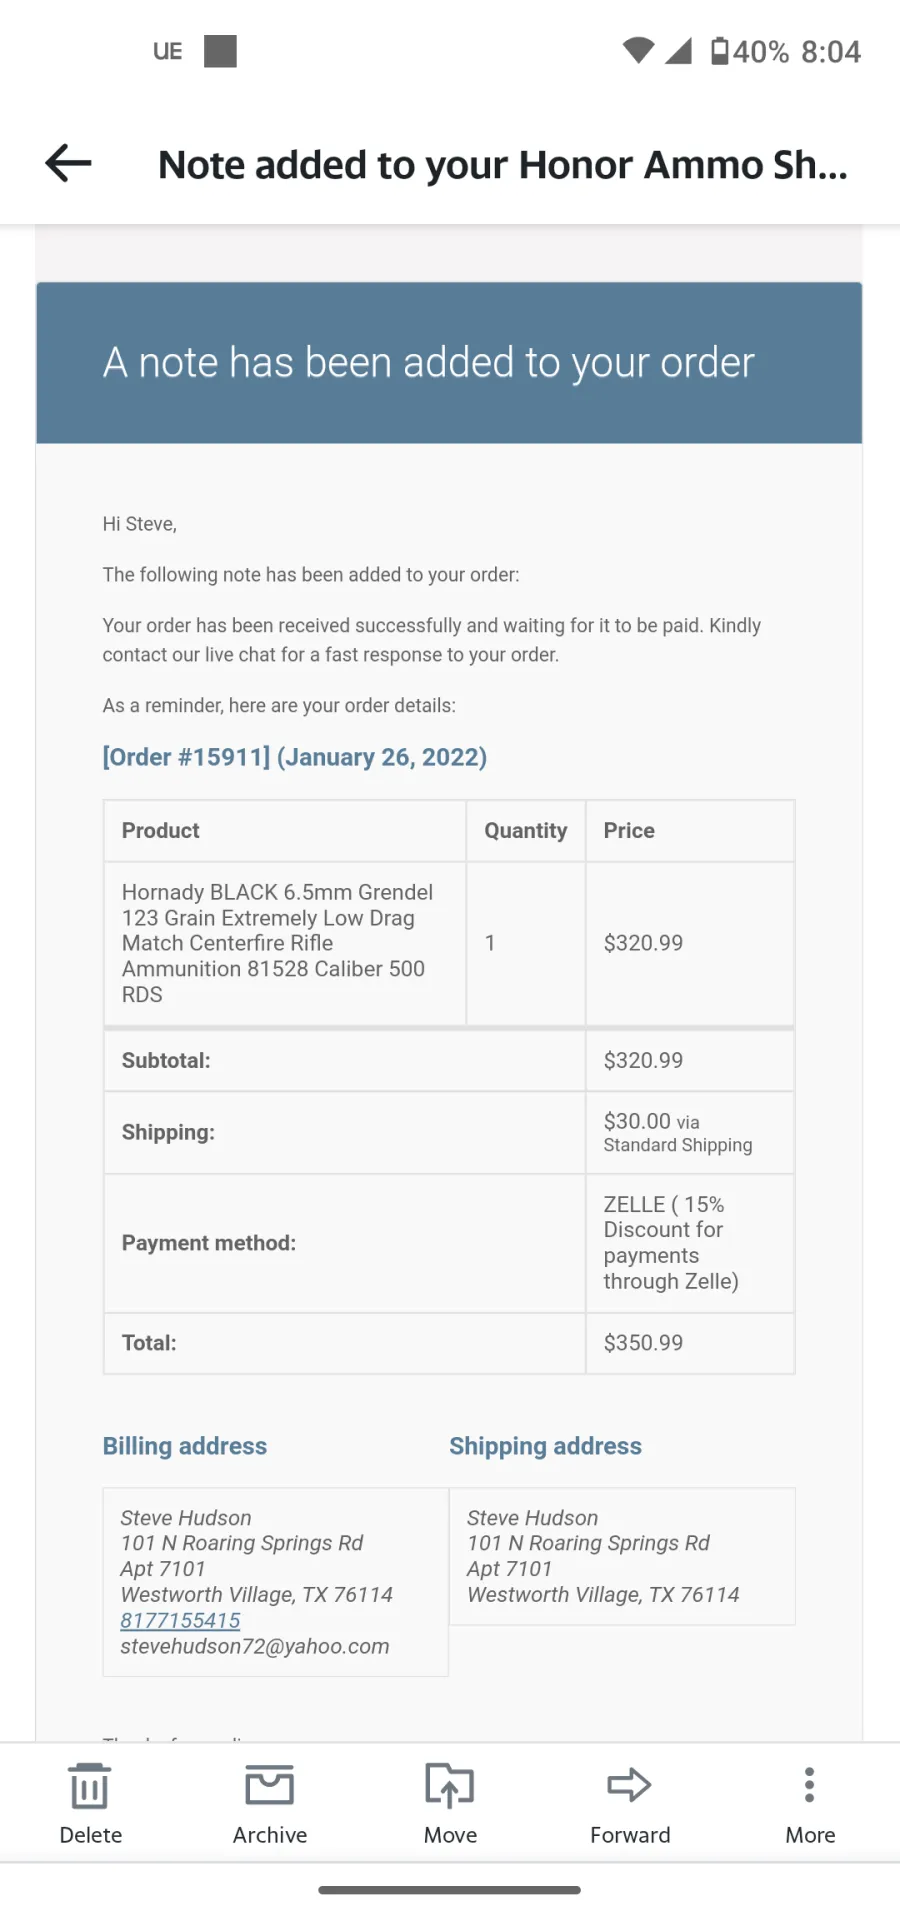900x1916 pixels.
Task: Tap the Archive box icon
Action: 270,1786
